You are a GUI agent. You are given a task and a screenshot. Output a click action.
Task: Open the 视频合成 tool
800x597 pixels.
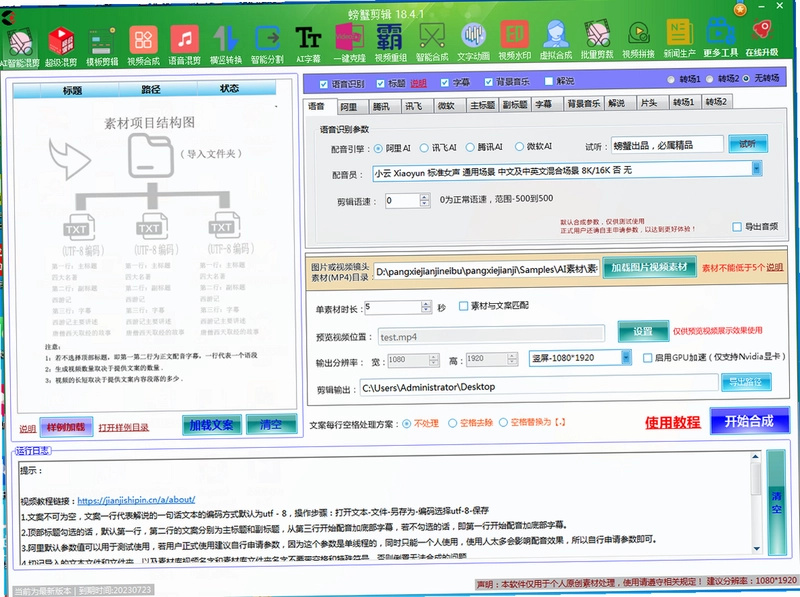(x=143, y=45)
